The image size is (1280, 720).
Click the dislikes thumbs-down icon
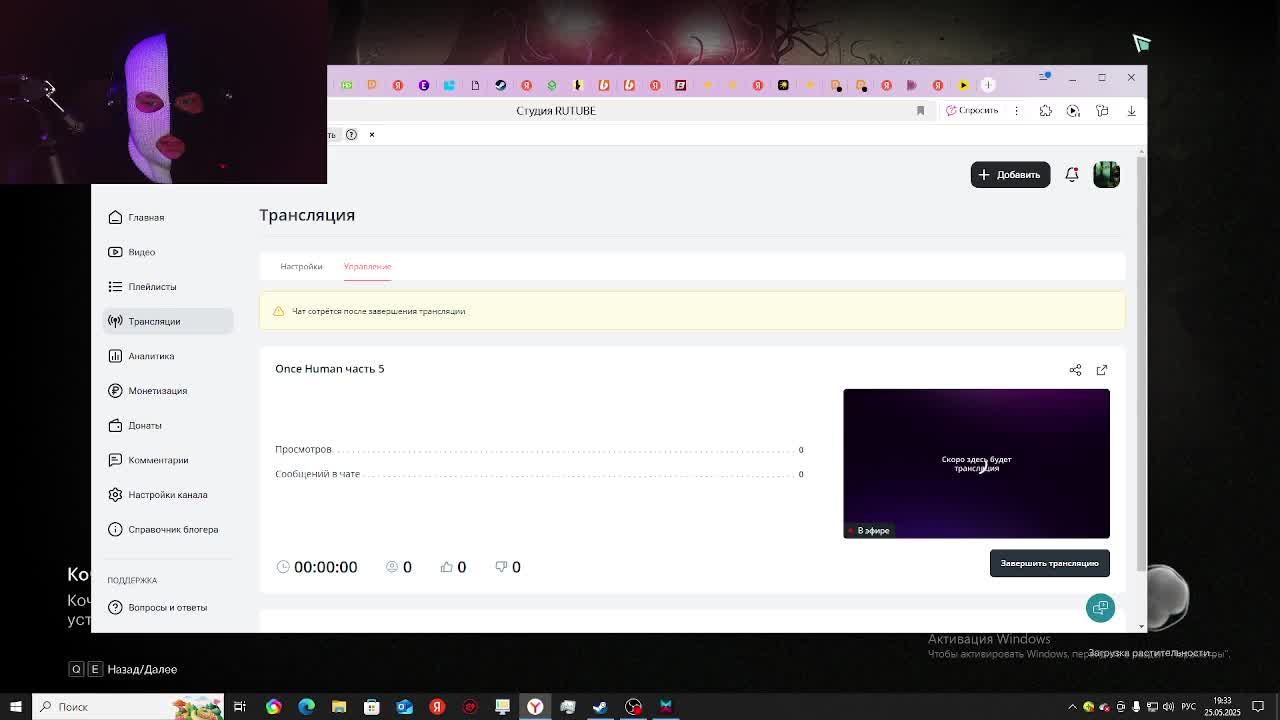pyautogui.click(x=501, y=567)
